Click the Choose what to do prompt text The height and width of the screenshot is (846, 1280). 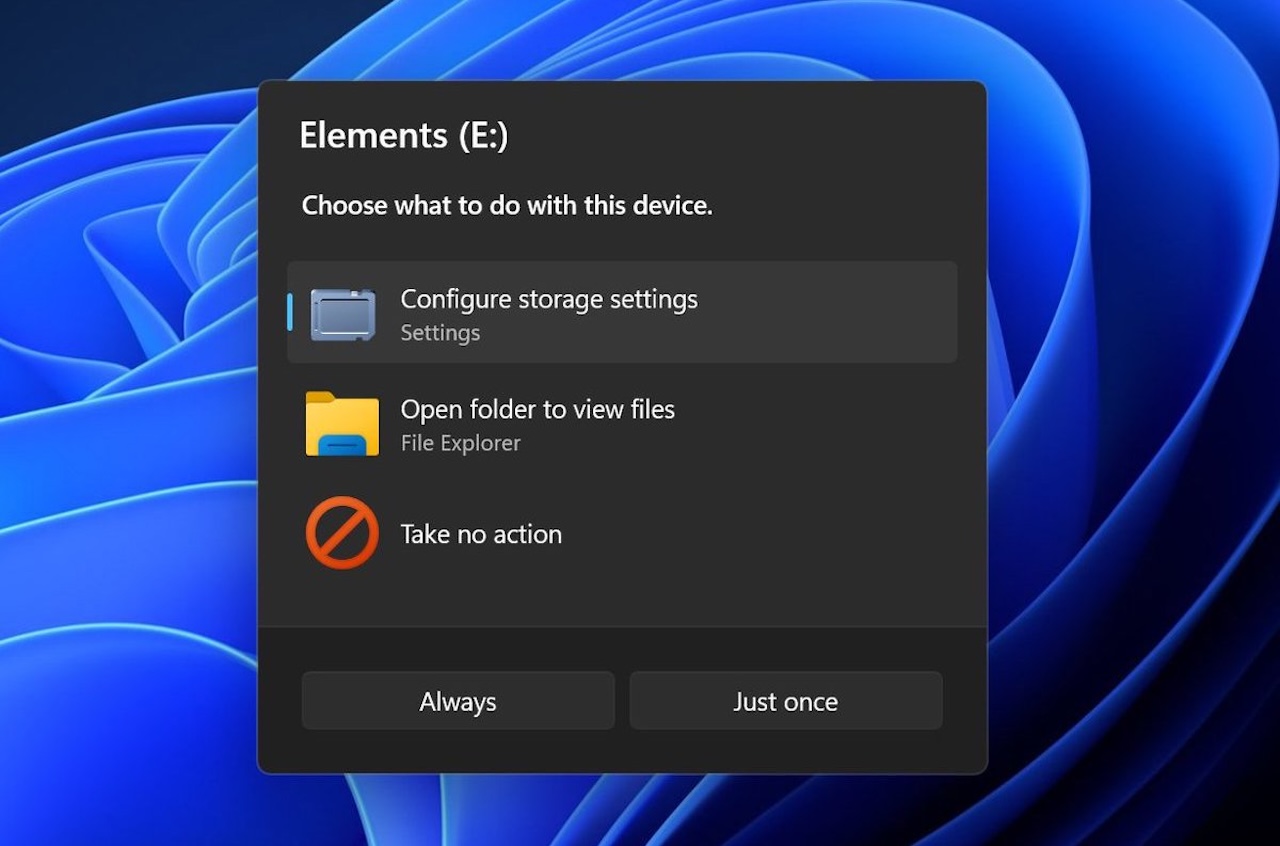(x=507, y=206)
